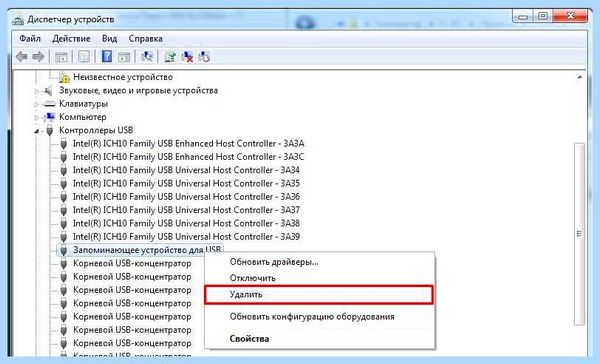Click the Forward arrow in the toolbar
The height and width of the screenshot is (364, 600).
point(38,57)
